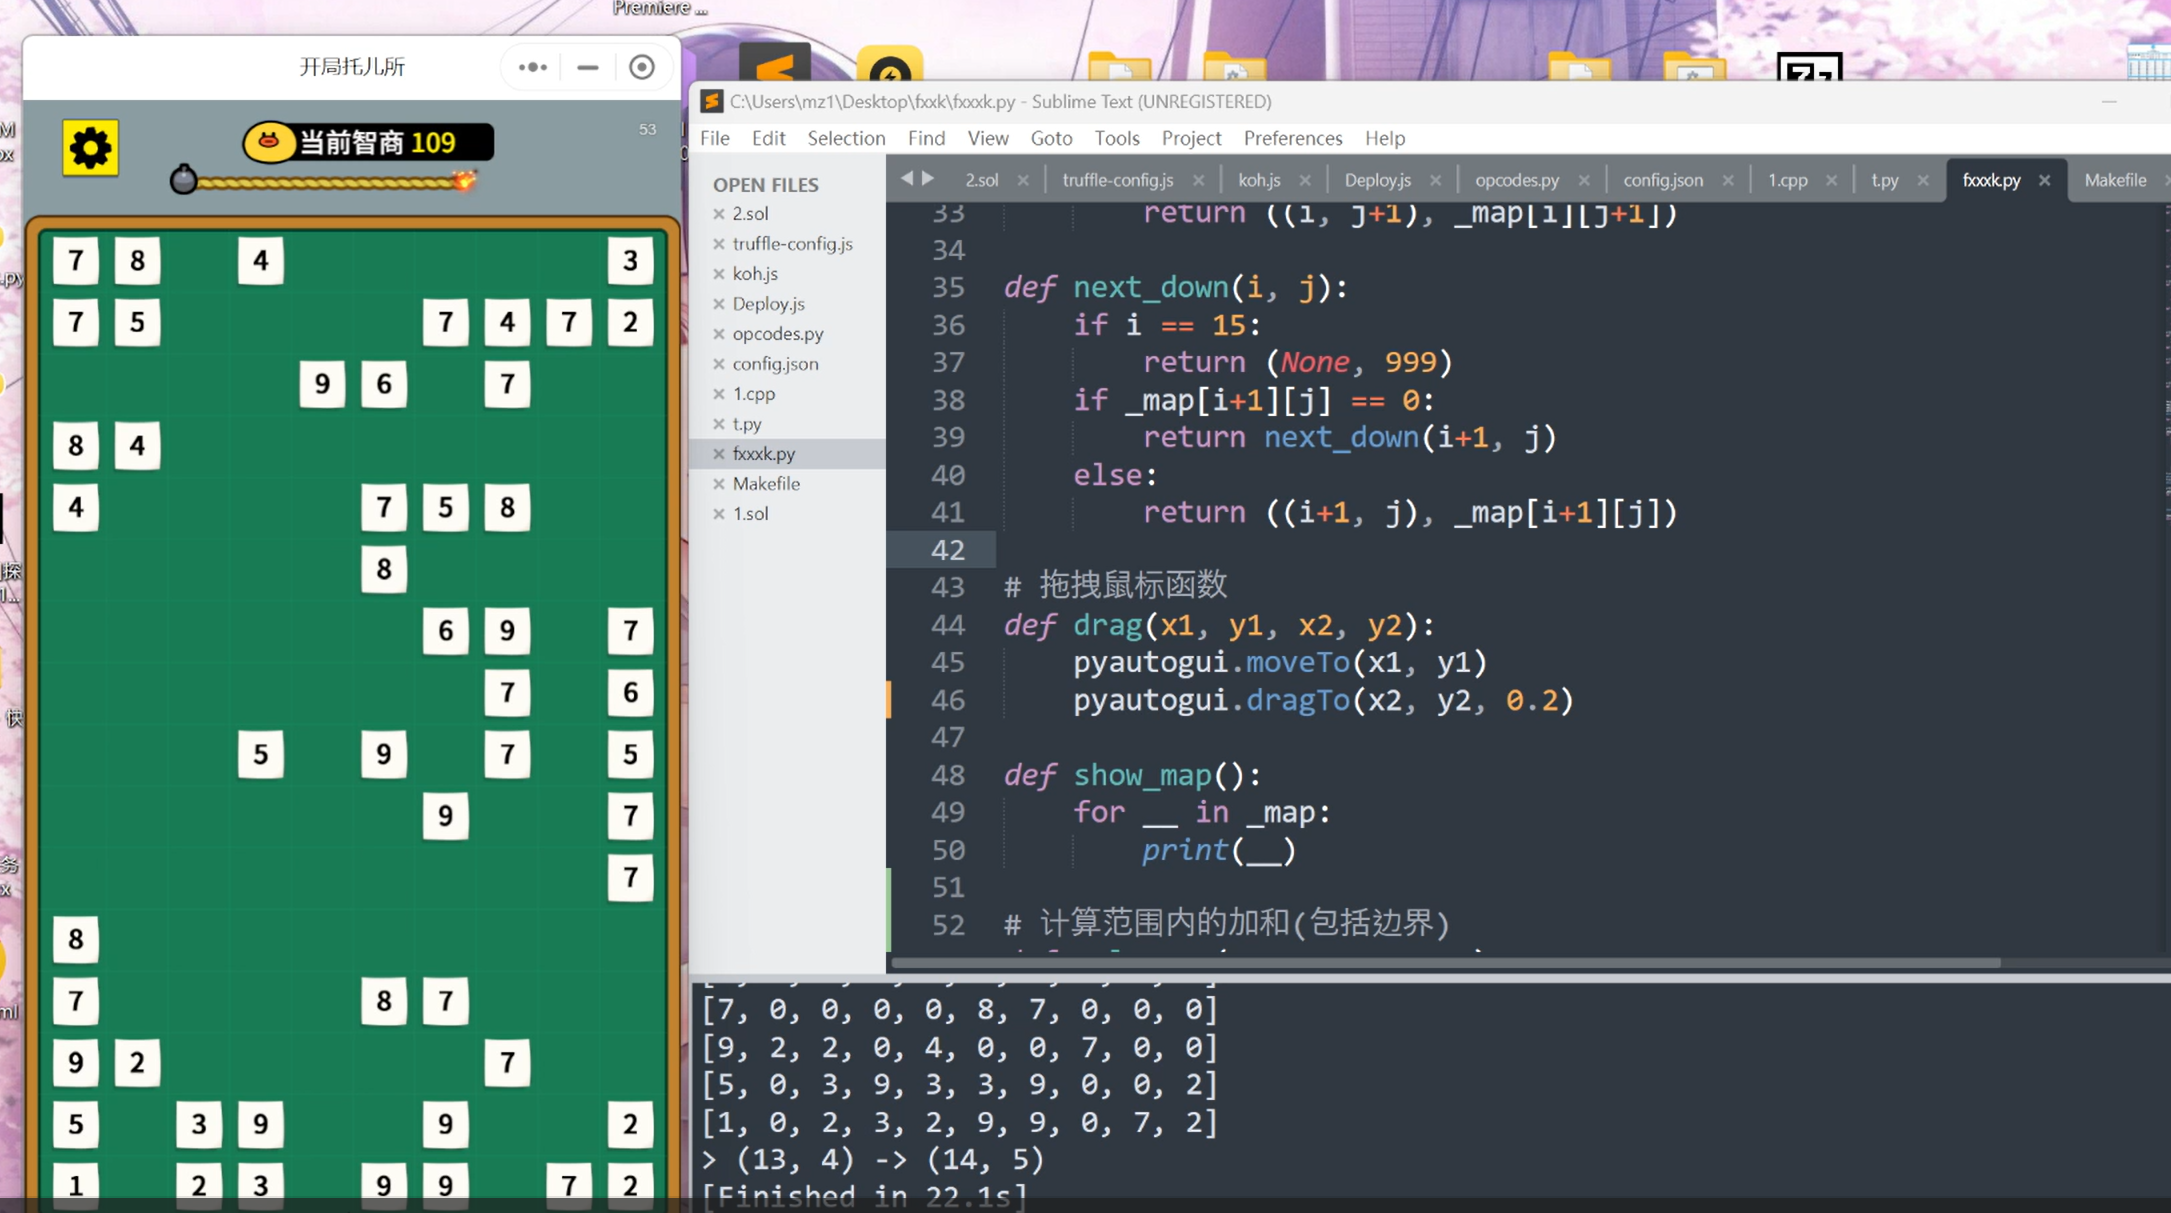2171x1213 pixels.
Task: Open the View menu
Action: pyautogui.click(x=988, y=138)
